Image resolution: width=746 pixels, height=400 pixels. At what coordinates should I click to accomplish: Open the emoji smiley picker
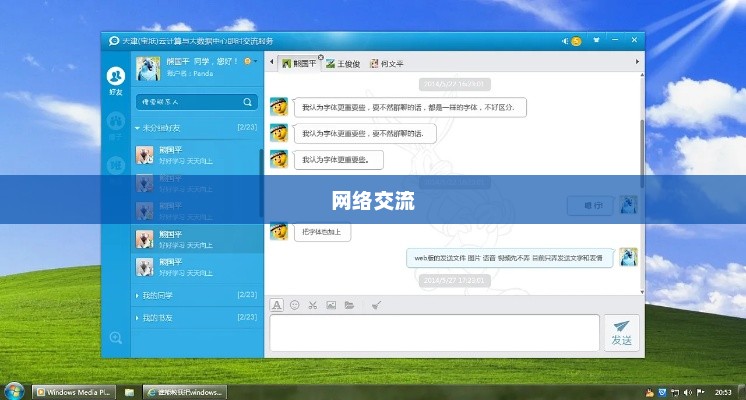294,305
